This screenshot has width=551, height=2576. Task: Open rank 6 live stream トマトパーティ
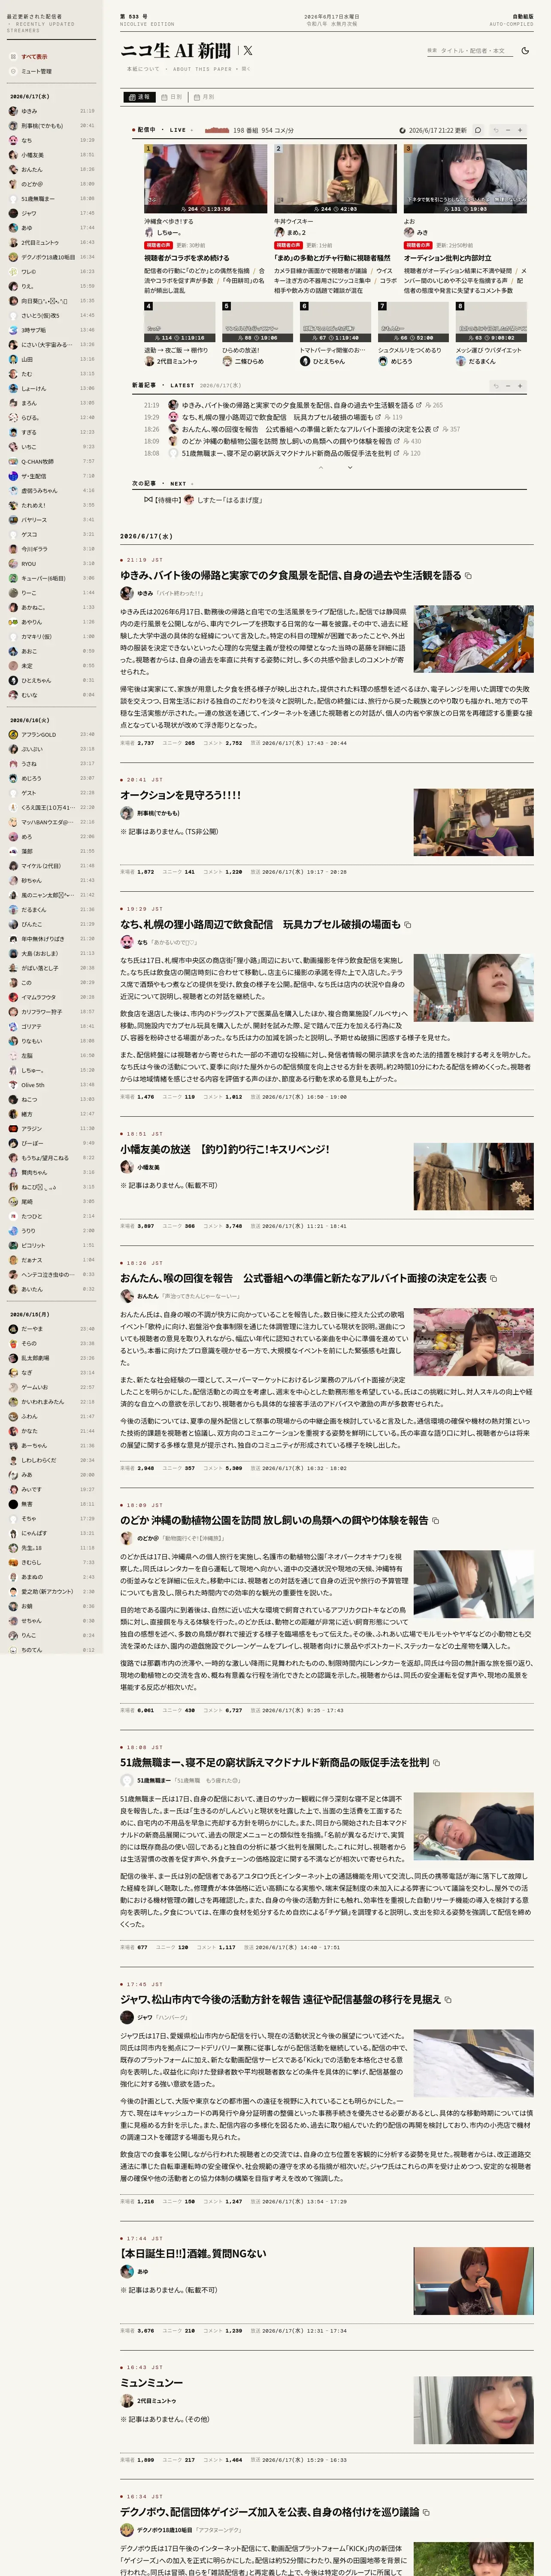click(x=336, y=322)
